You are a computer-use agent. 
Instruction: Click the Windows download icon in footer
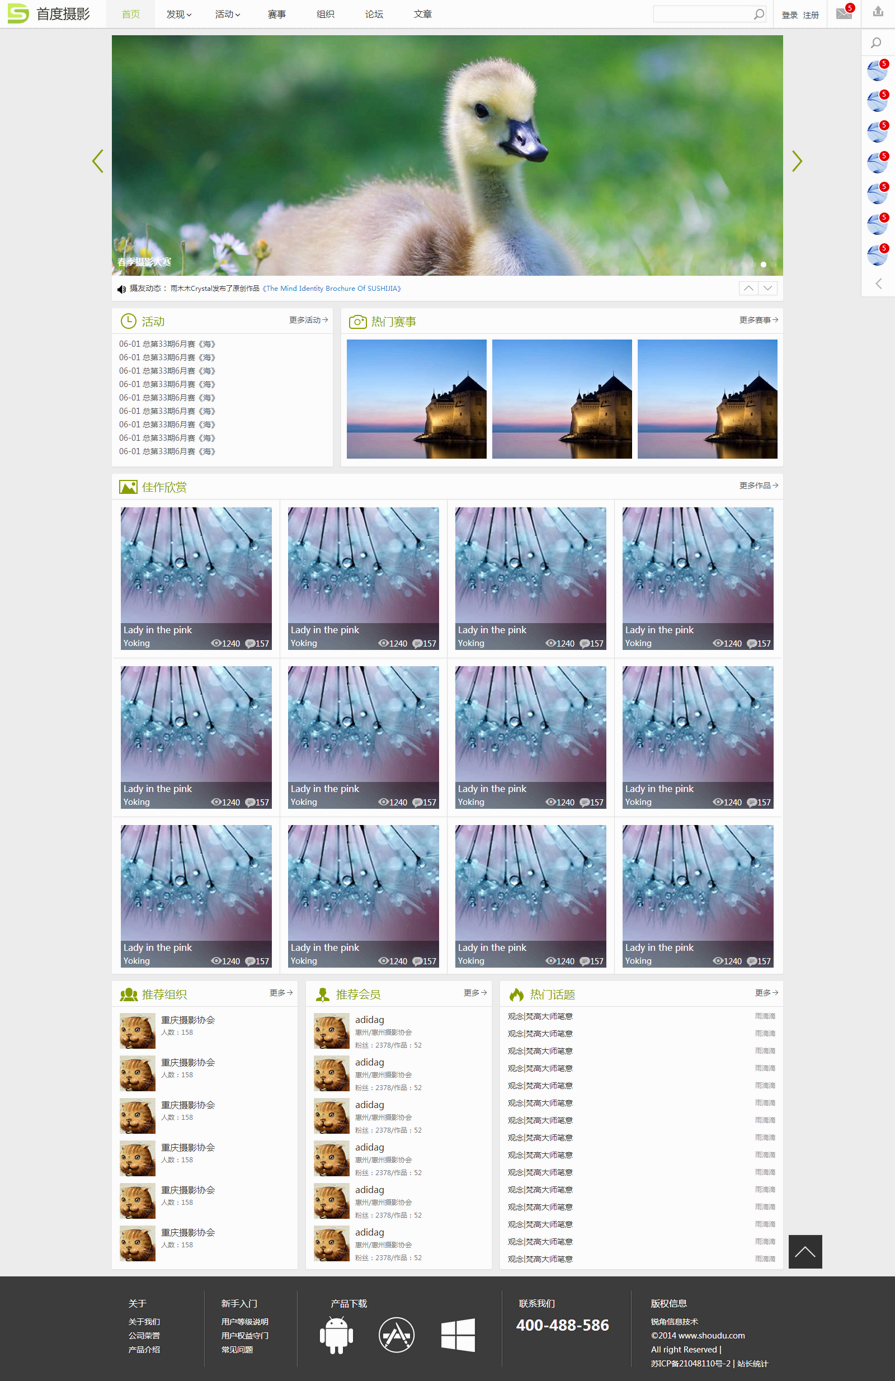(458, 1336)
